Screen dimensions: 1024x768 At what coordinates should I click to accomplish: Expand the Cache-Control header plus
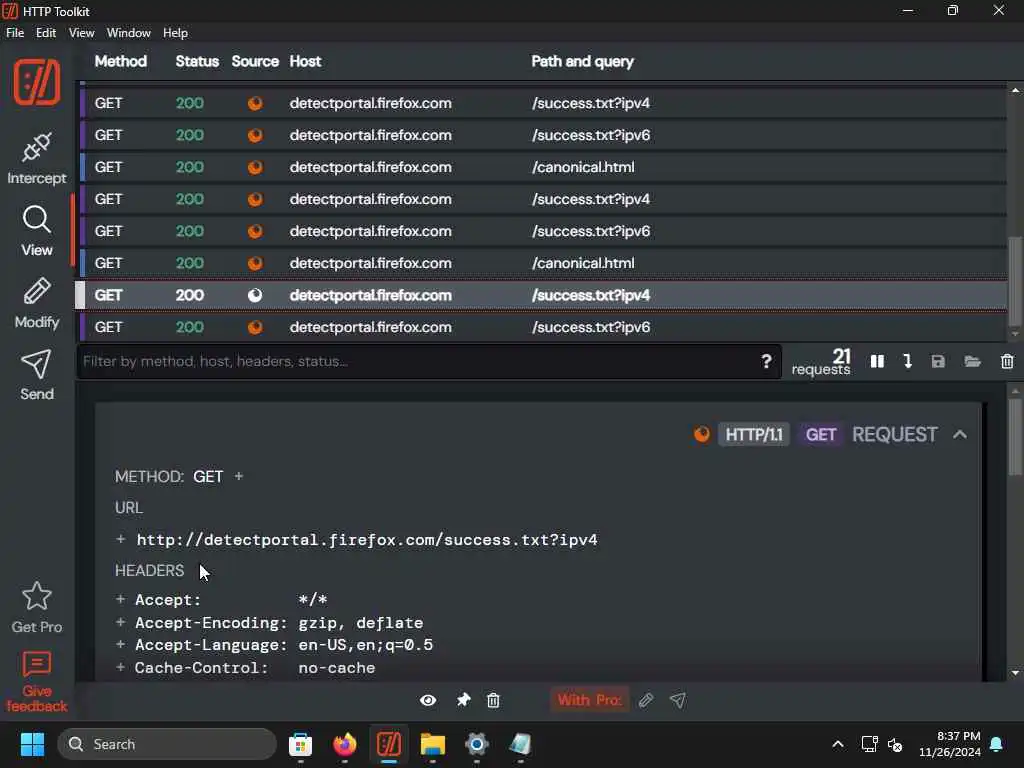[x=120, y=667]
